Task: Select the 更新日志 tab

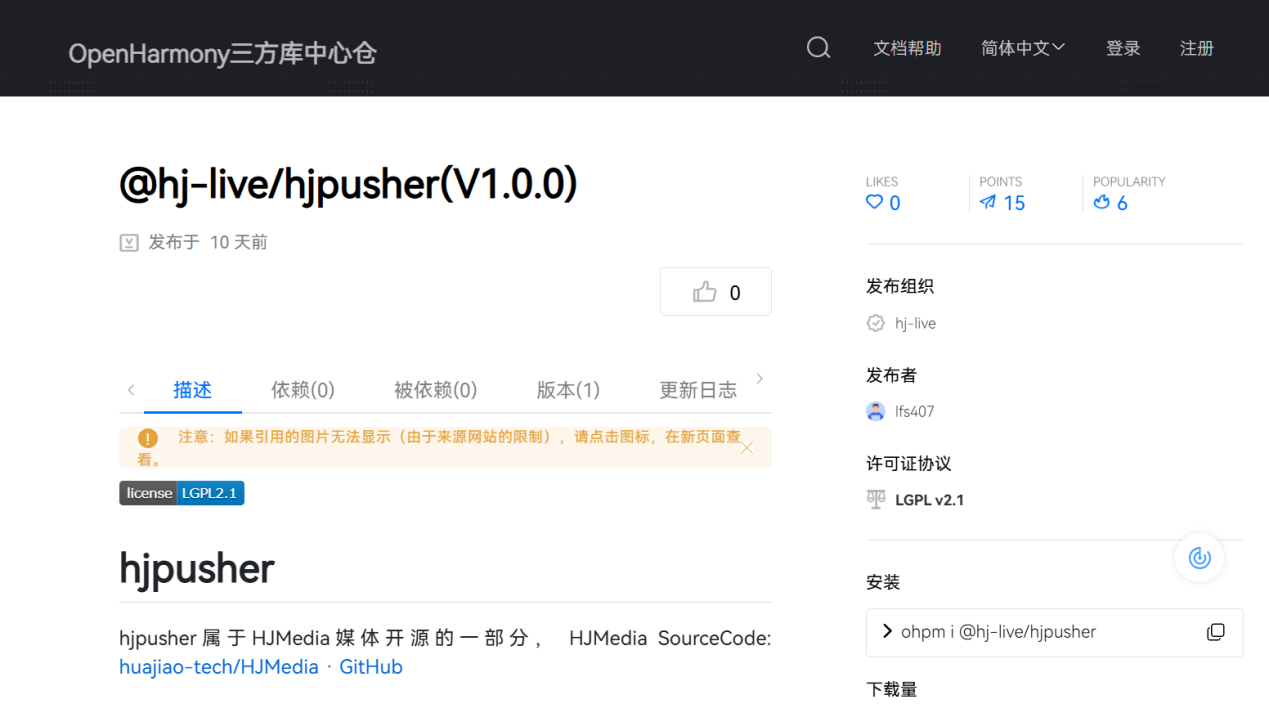Action: coord(697,390)
